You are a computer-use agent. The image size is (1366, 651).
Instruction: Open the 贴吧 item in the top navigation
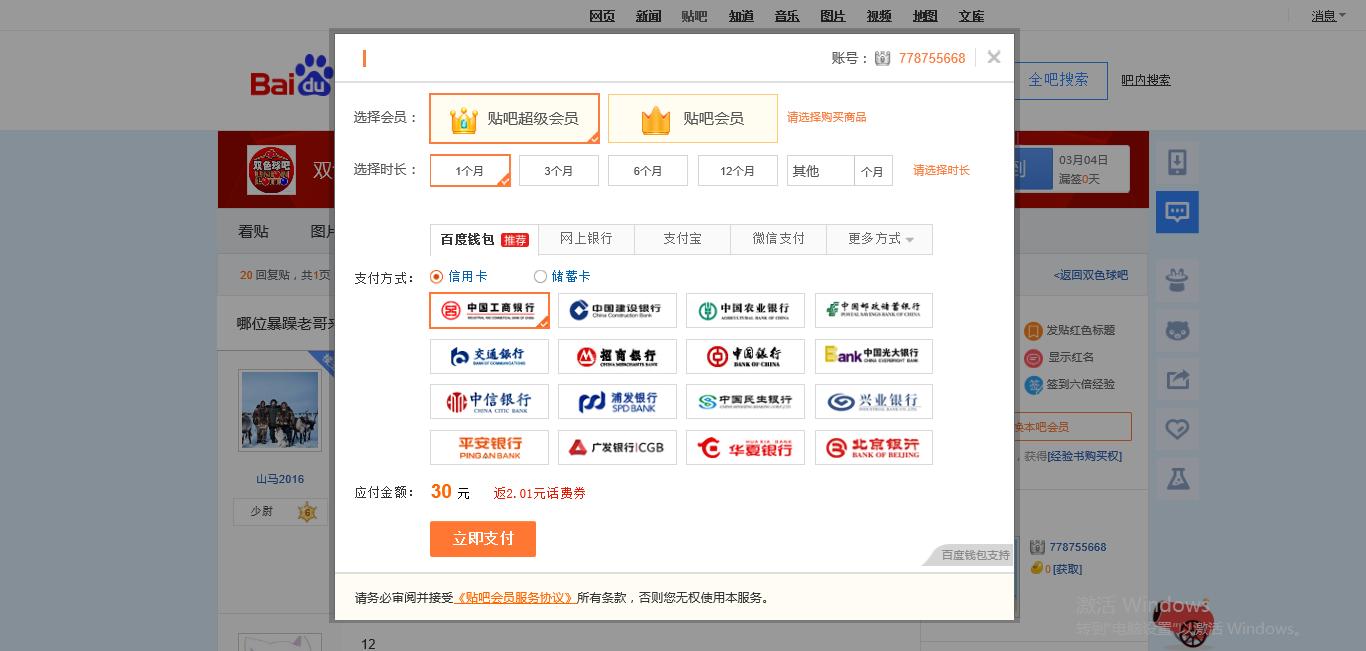(694, 15)
